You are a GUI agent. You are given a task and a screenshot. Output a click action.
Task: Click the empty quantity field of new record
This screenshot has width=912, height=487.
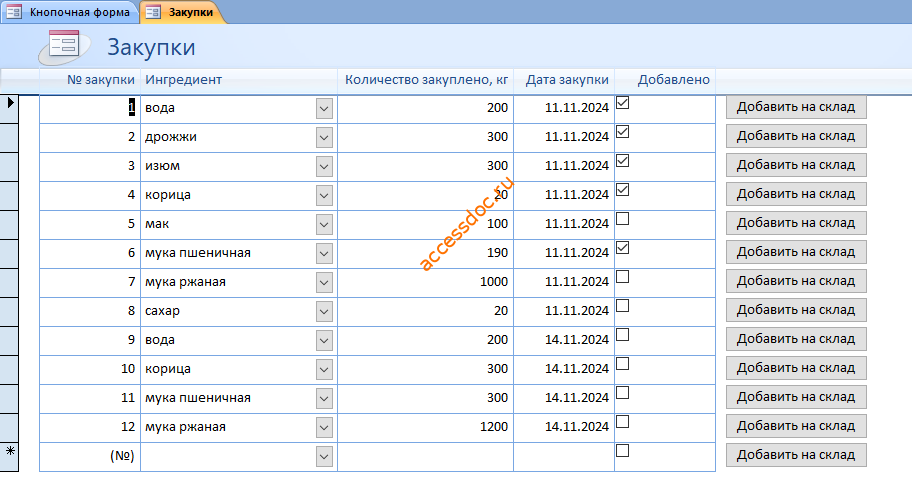[425, 457]
